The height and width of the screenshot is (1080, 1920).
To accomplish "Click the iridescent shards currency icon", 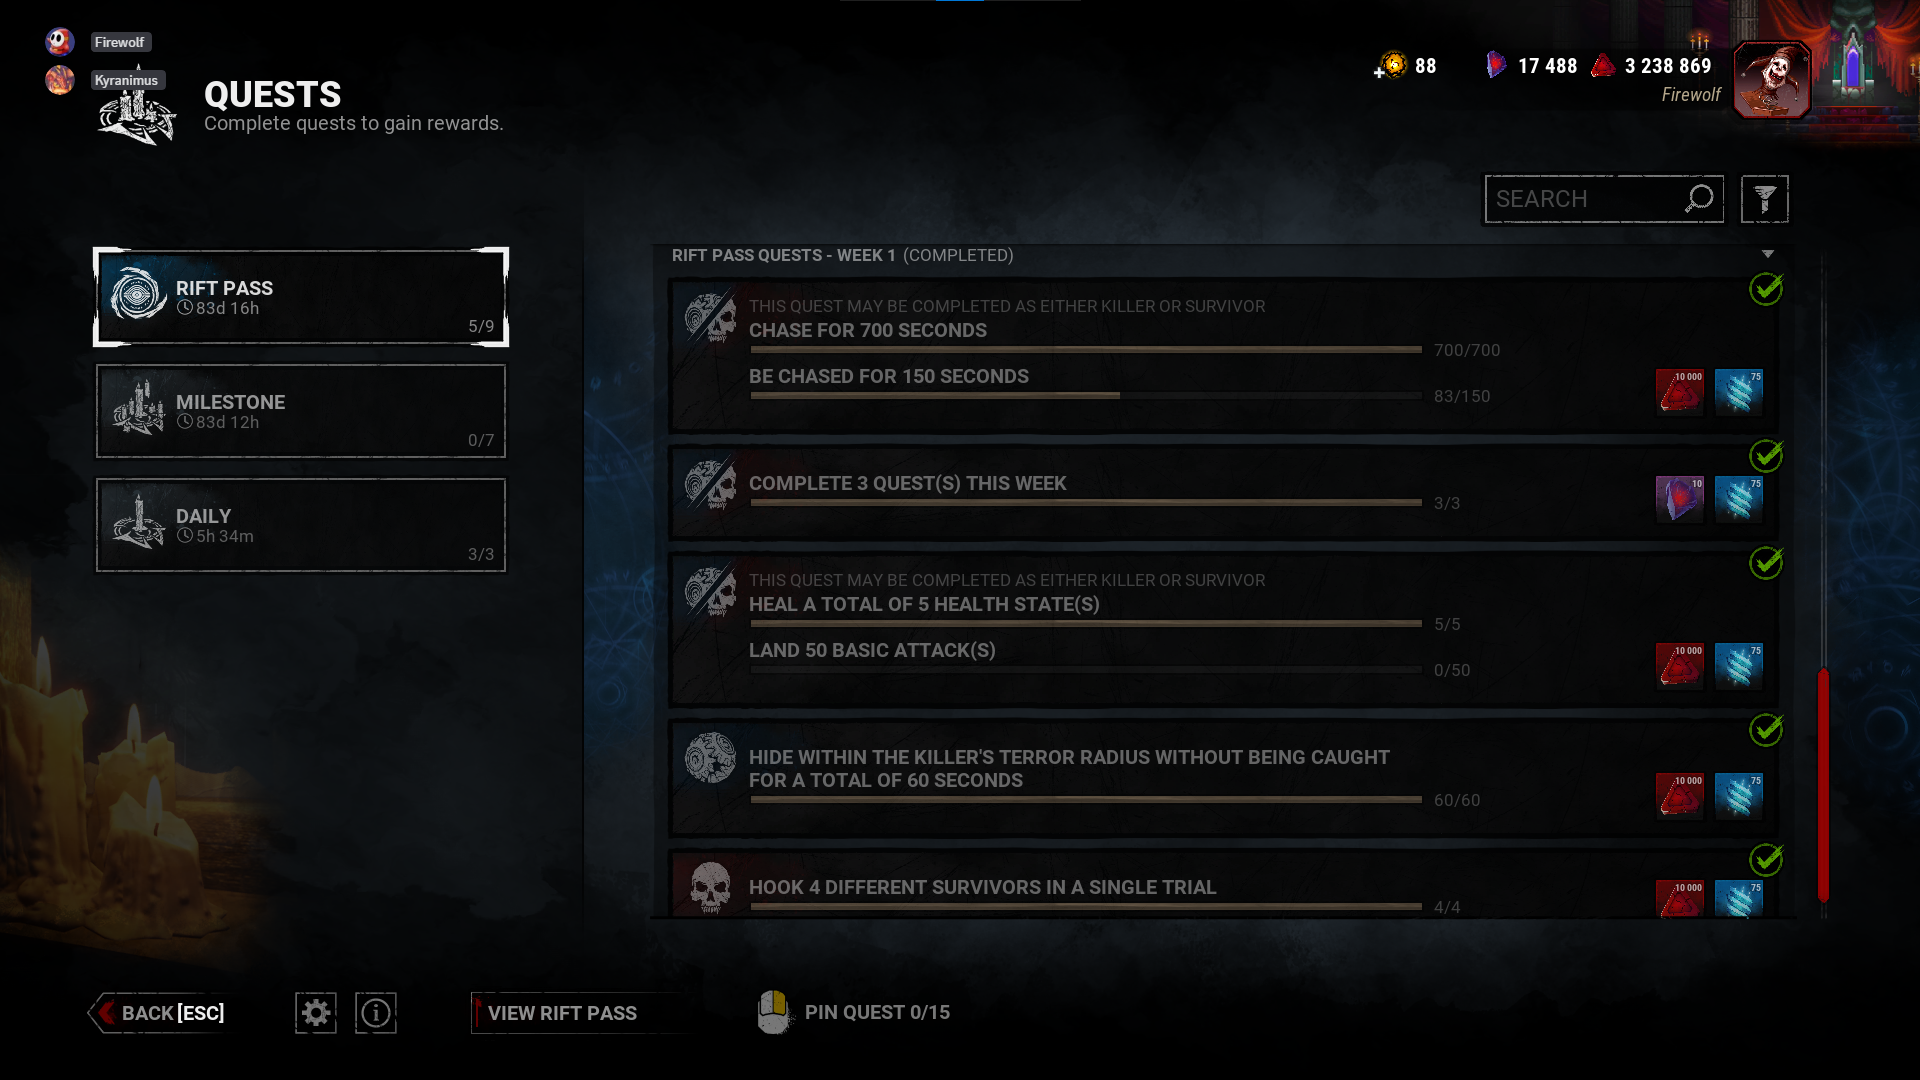I will (x=1496, y=65).
